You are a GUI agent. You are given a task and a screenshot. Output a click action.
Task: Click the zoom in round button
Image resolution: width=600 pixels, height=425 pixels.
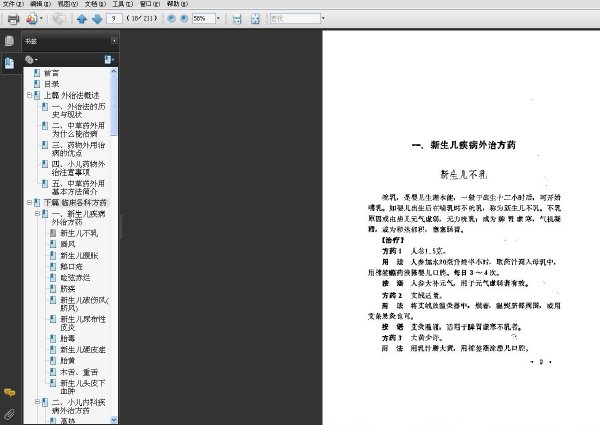[184, 18]
